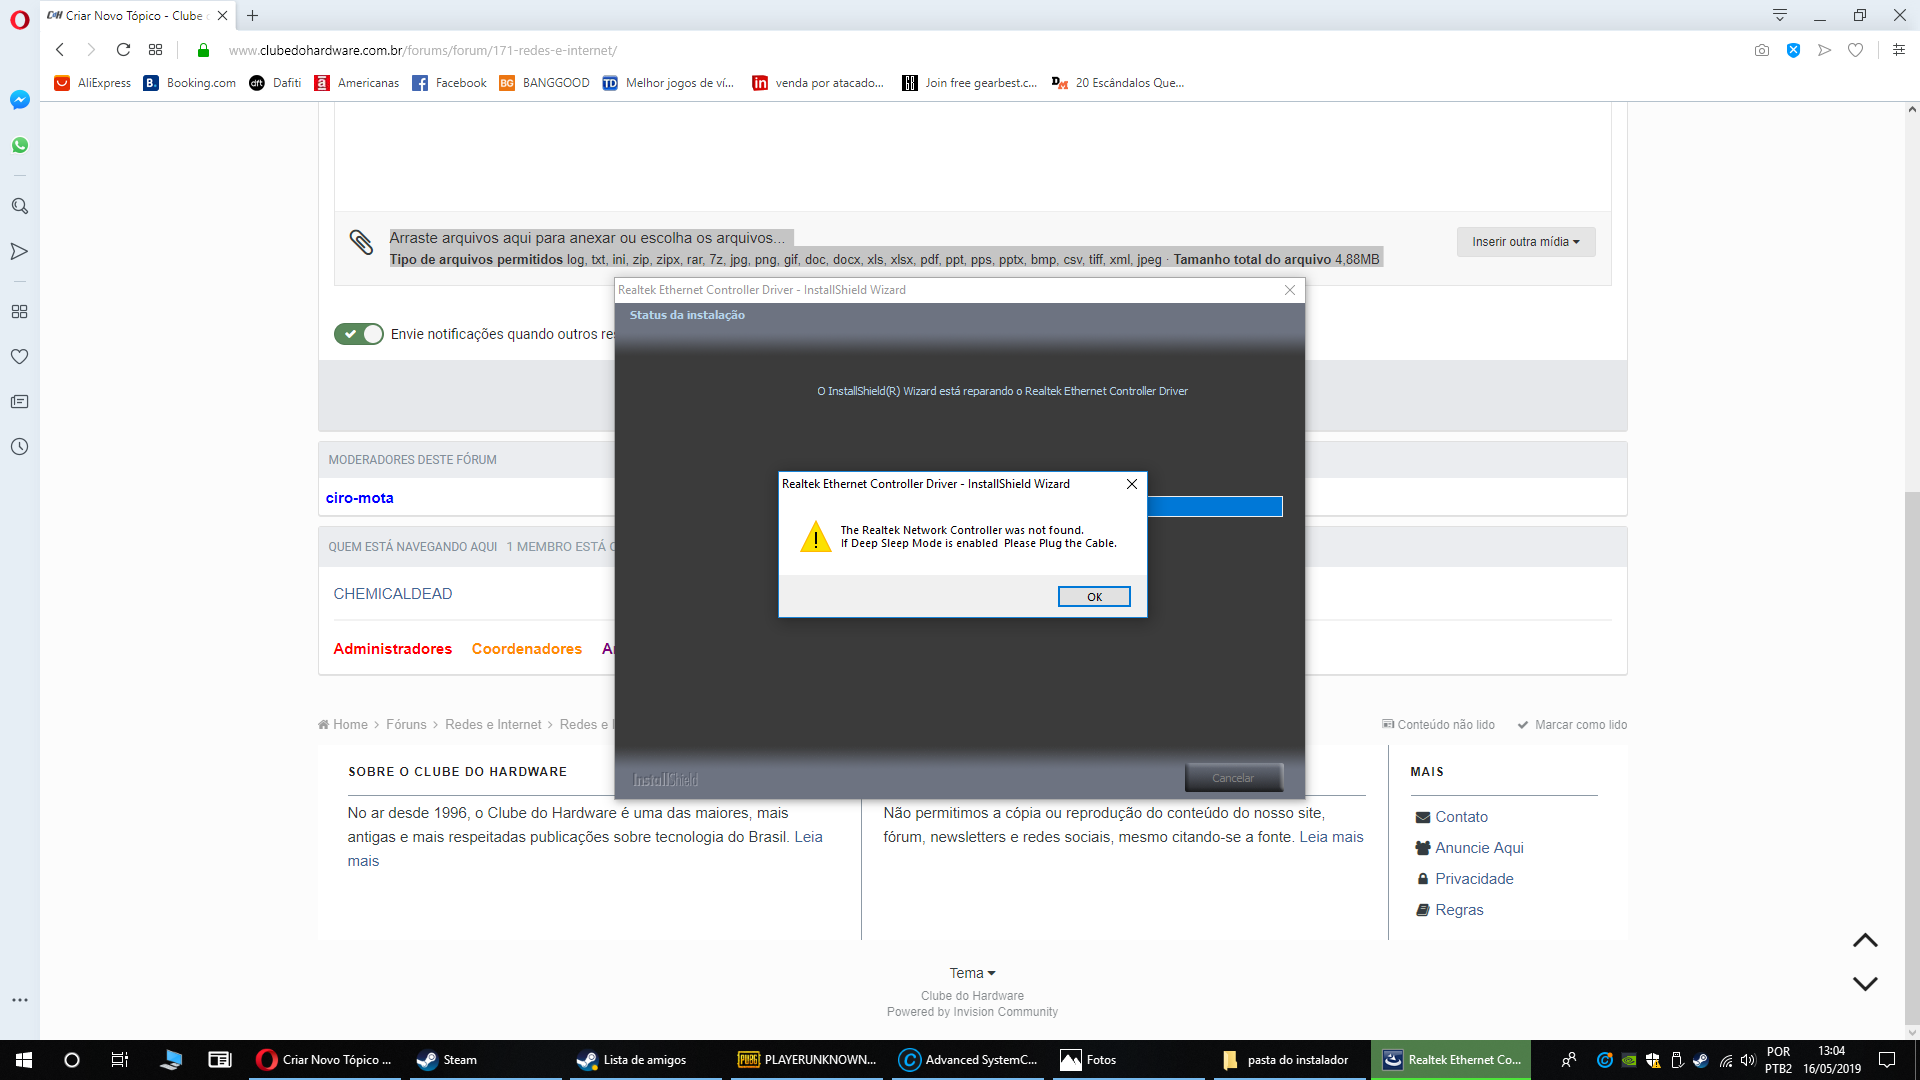Open ciro-mota moderator profile
Image resolution: width=1920 pixels, height=1080 pixels.
[x=360, y=498]
